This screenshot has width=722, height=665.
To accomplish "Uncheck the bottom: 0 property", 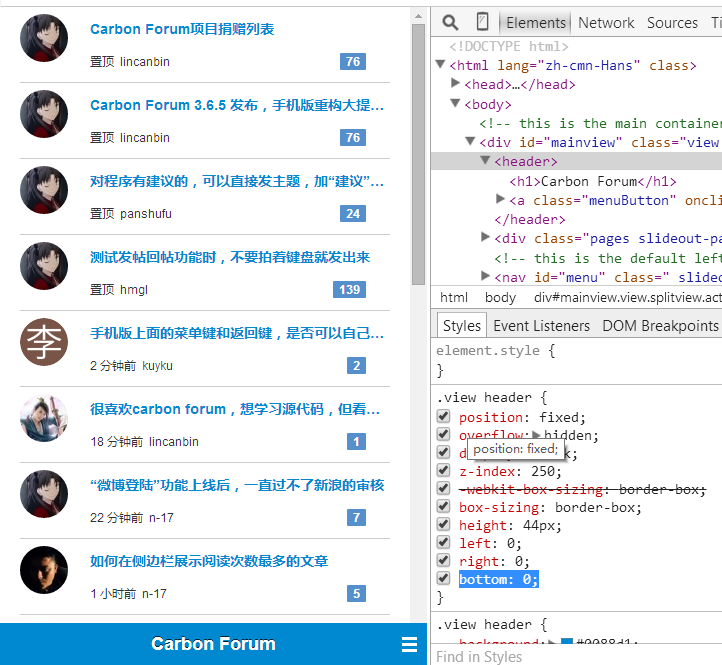I will pyautogui.click(x=443, y=578).
